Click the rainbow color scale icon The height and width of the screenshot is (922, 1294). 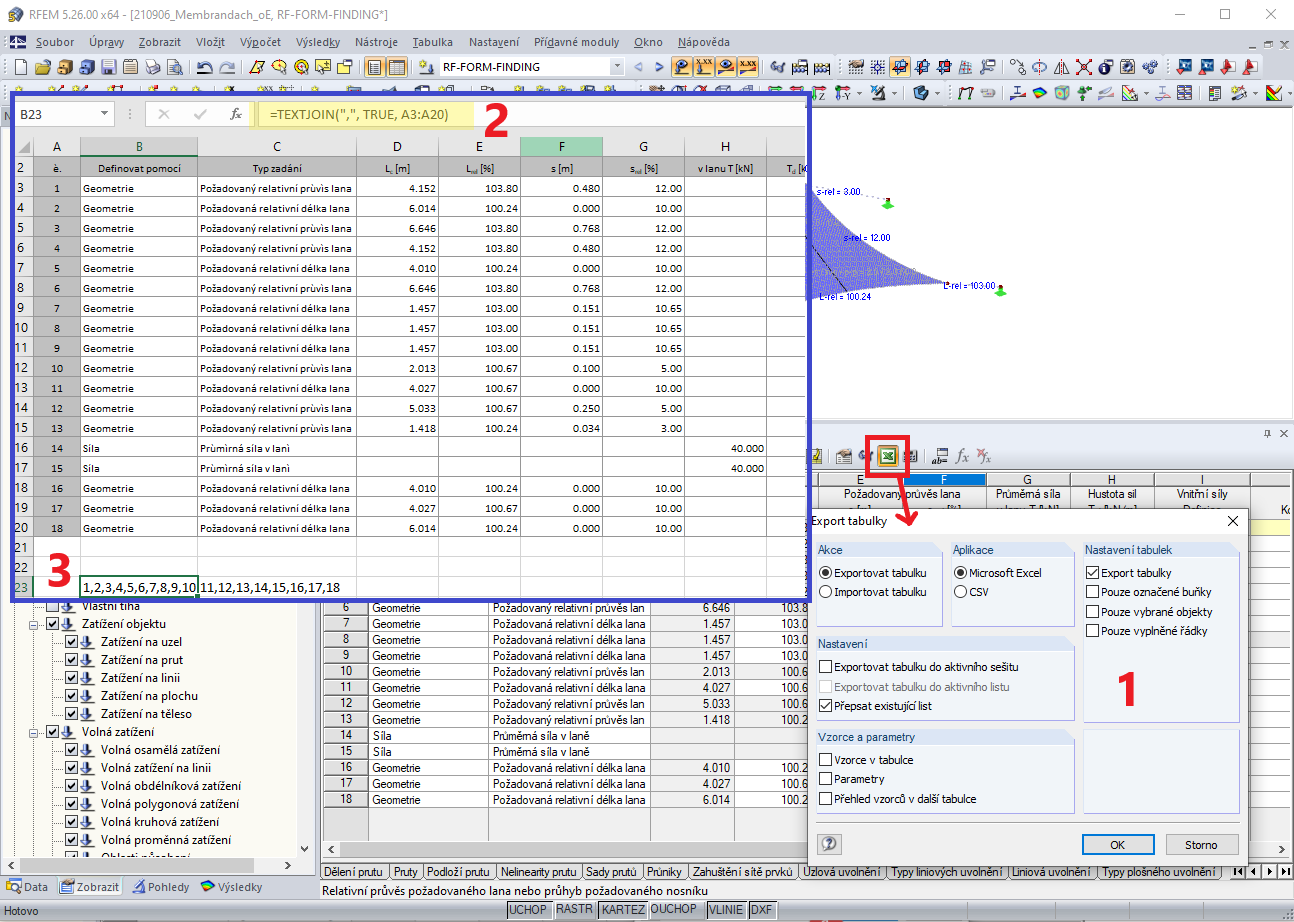tap(1272, 93)
